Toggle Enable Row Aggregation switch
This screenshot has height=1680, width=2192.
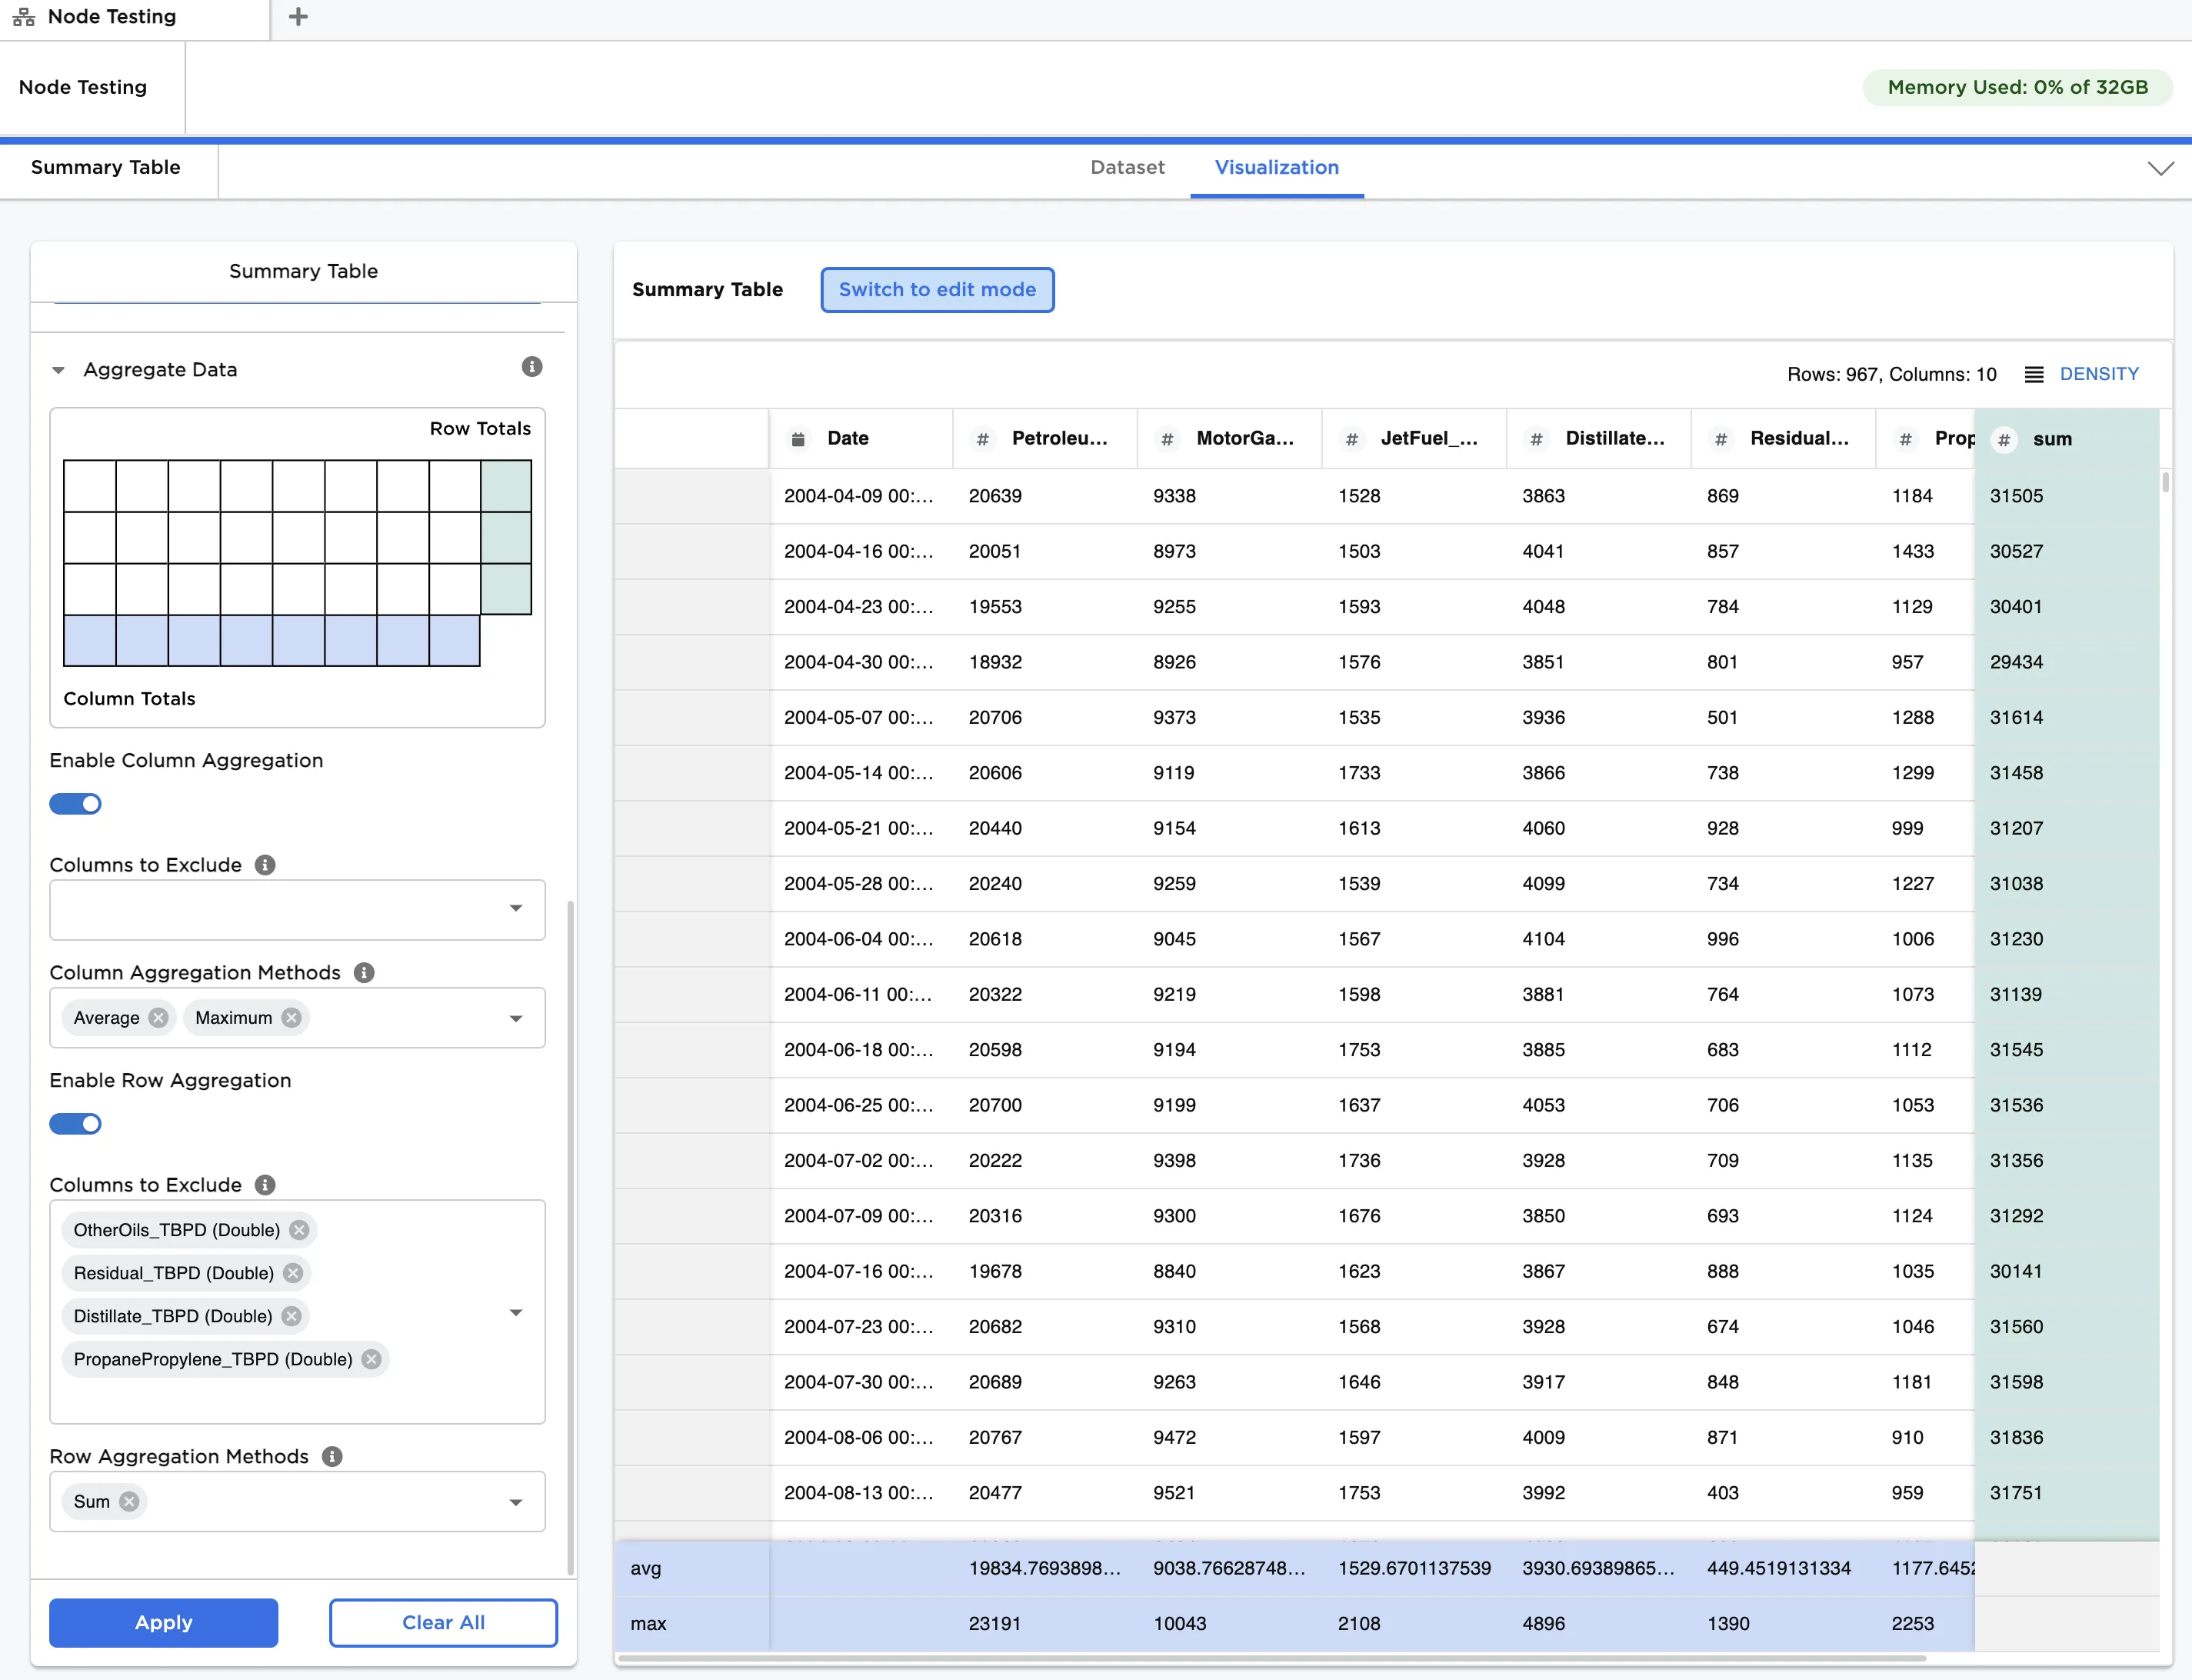(76, 1124)
